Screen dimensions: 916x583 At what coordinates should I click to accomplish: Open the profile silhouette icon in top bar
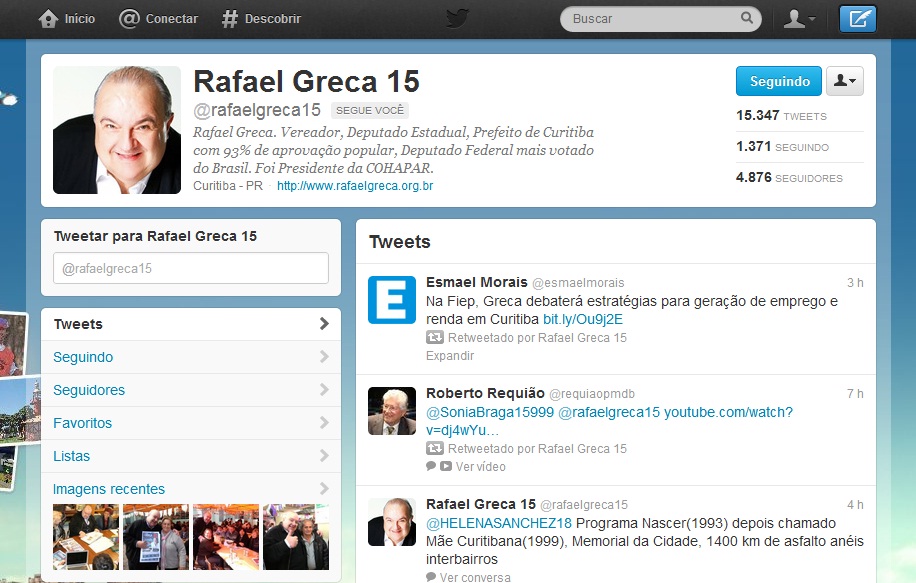794,17
